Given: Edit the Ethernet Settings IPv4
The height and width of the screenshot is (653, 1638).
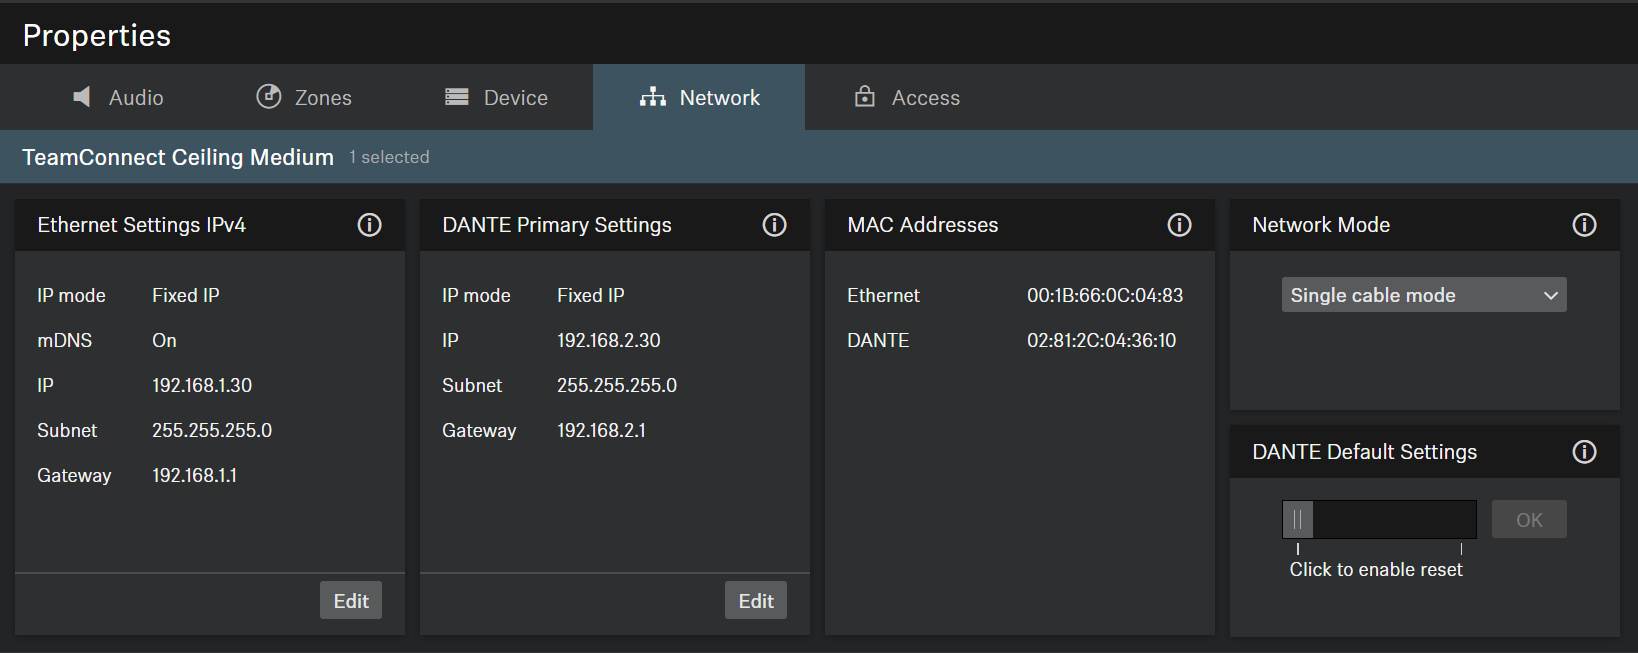Looking at the screenshot, I should pyautogui.click(x=351, y=601).
